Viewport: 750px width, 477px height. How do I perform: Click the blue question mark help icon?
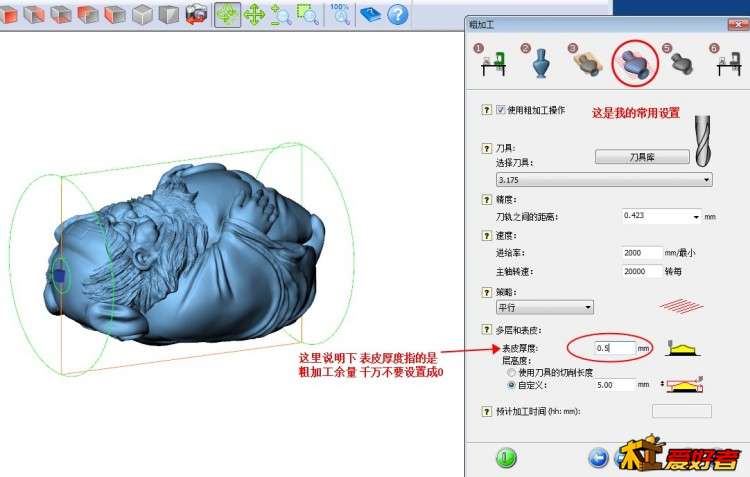[397, 14]
